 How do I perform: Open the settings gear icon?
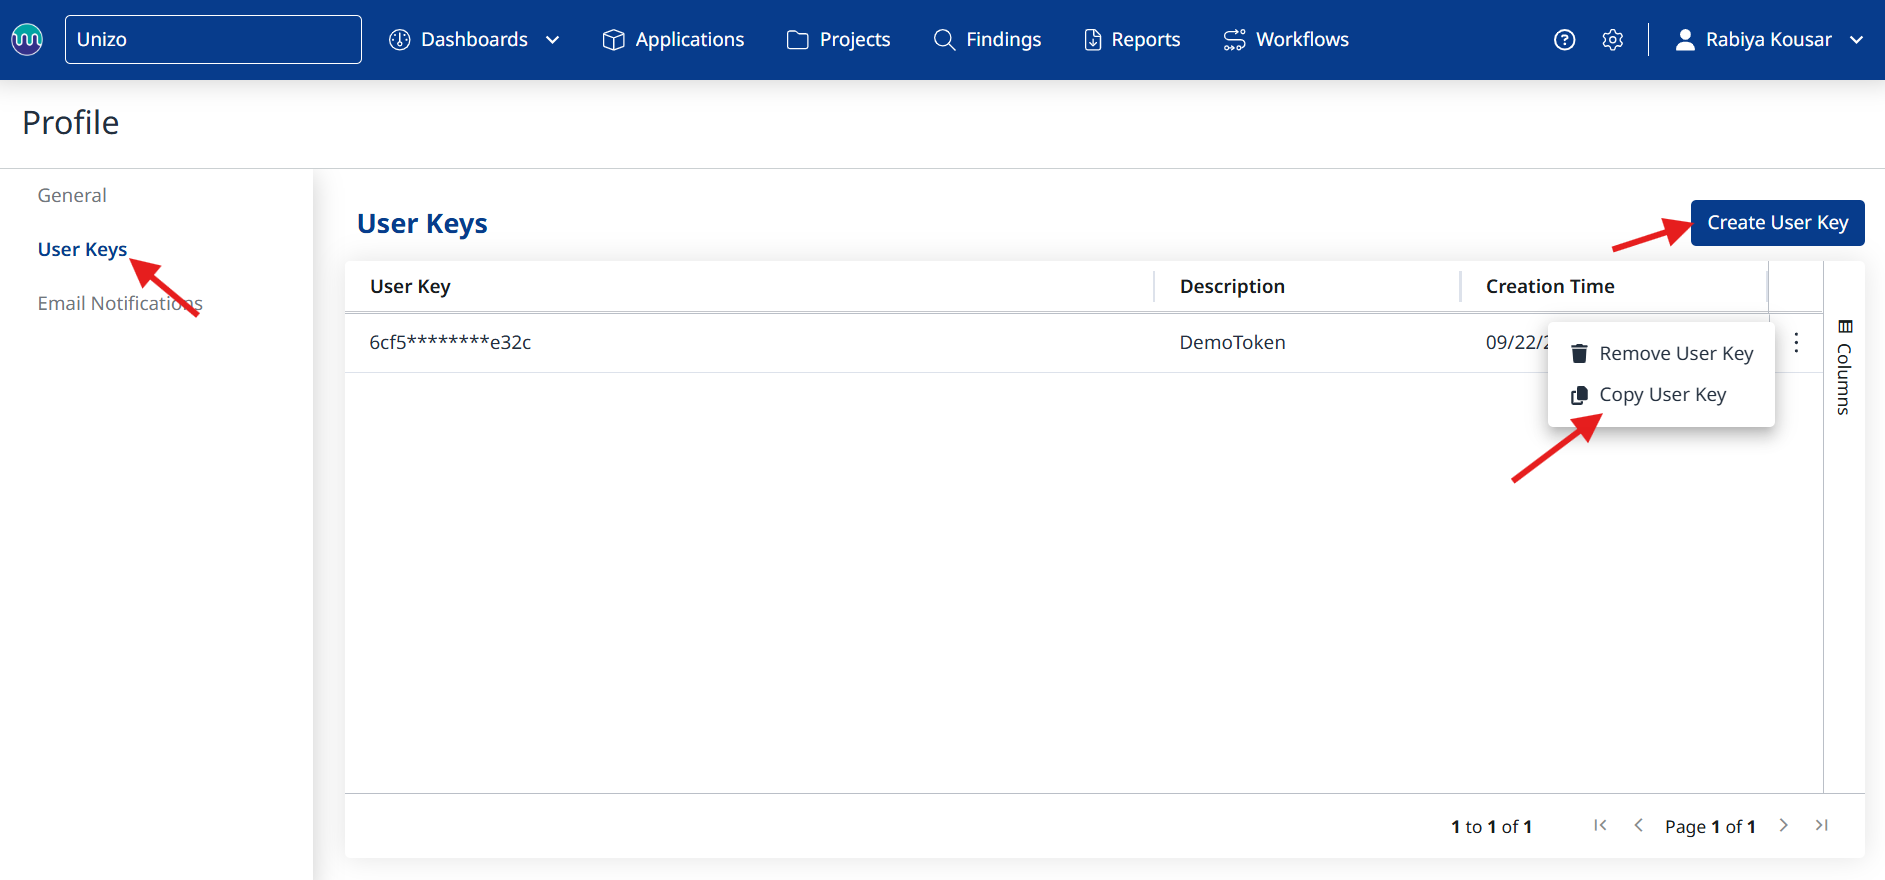1612,40
